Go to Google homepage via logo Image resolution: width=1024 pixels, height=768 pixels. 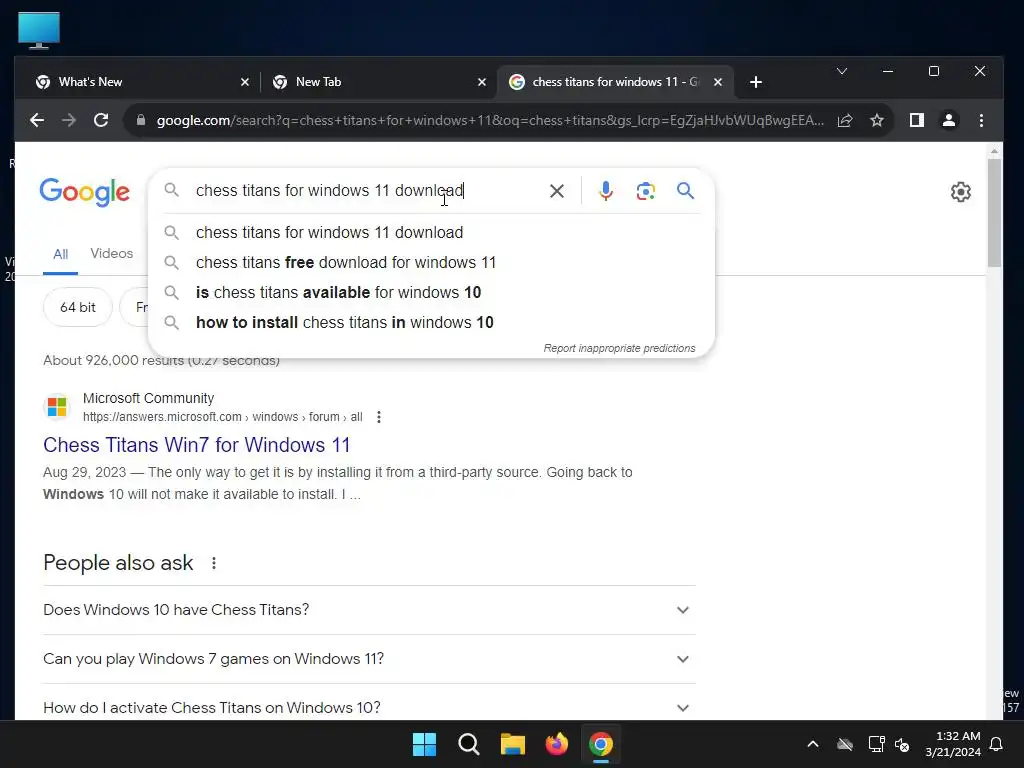(85, 192)
